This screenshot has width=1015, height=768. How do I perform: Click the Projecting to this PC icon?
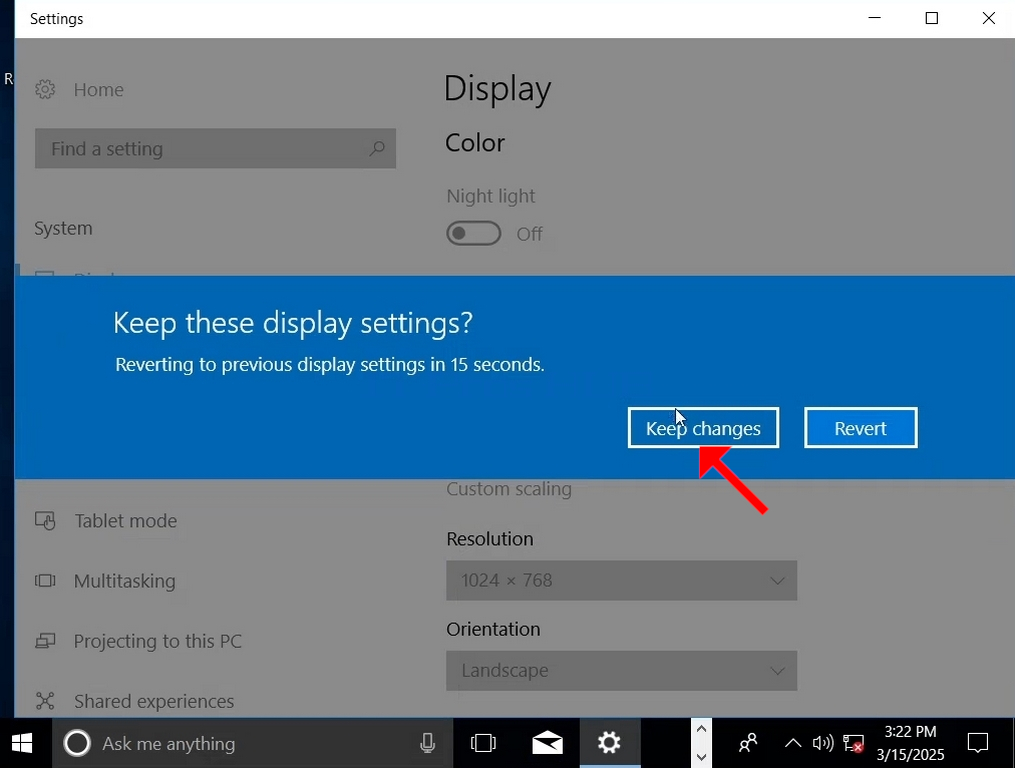(45, 641)
